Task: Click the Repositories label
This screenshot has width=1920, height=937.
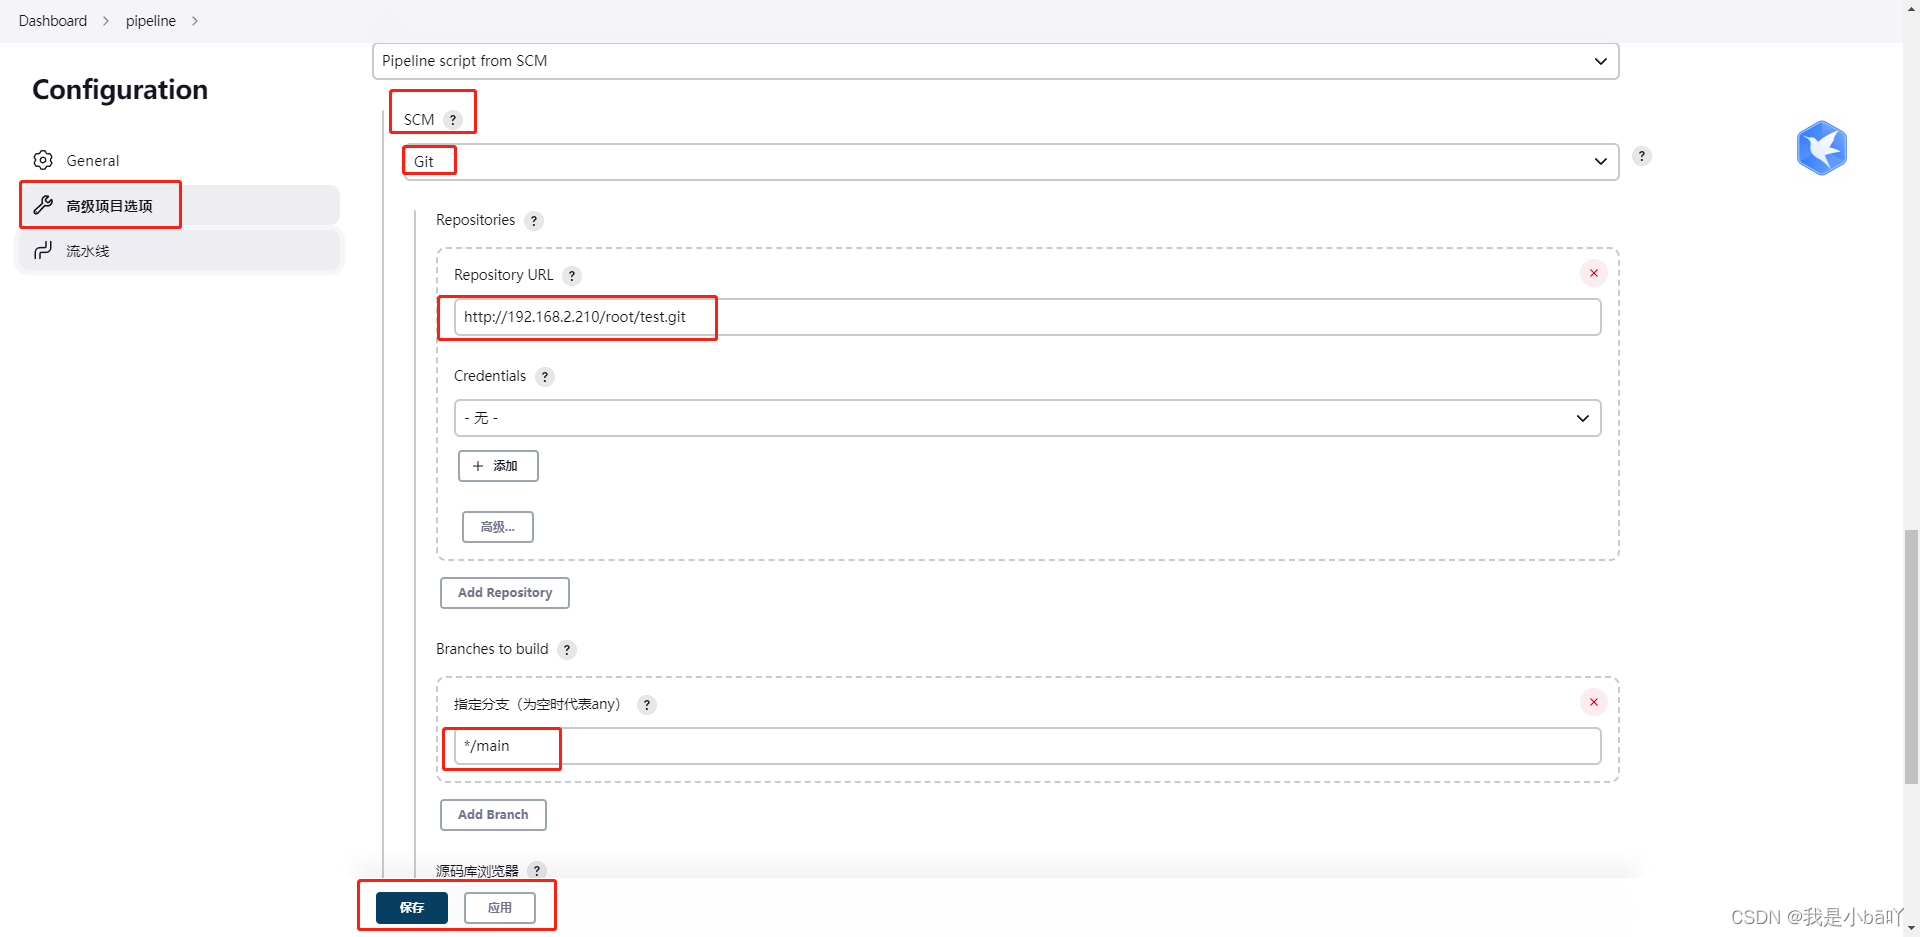Action: 476,220
